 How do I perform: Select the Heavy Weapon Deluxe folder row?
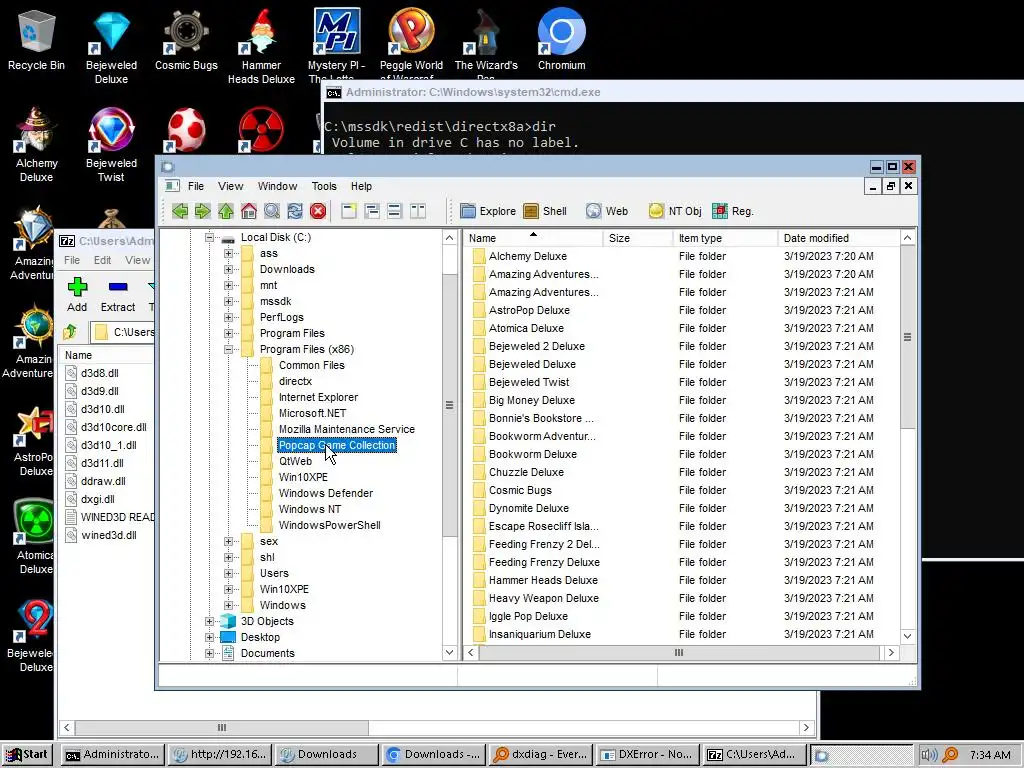(681, 598)
